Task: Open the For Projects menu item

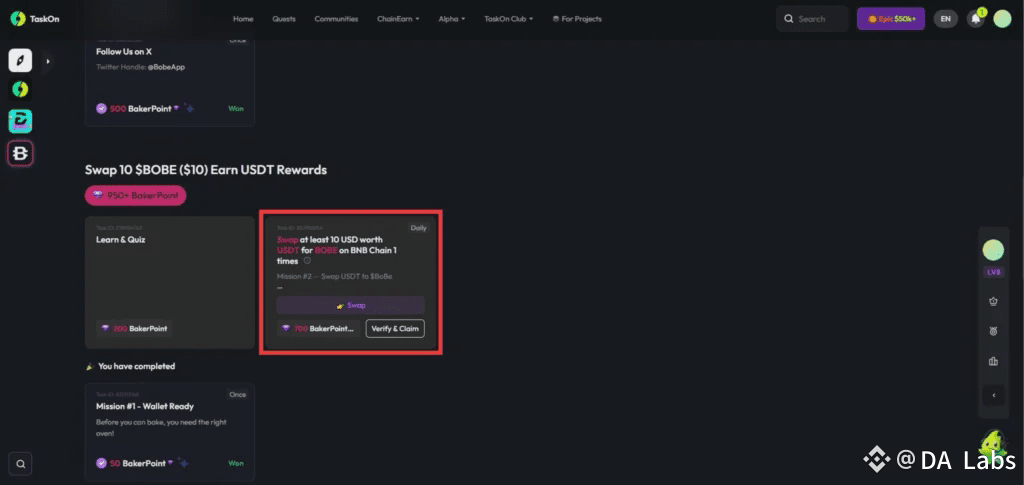Action: point(577,19)
